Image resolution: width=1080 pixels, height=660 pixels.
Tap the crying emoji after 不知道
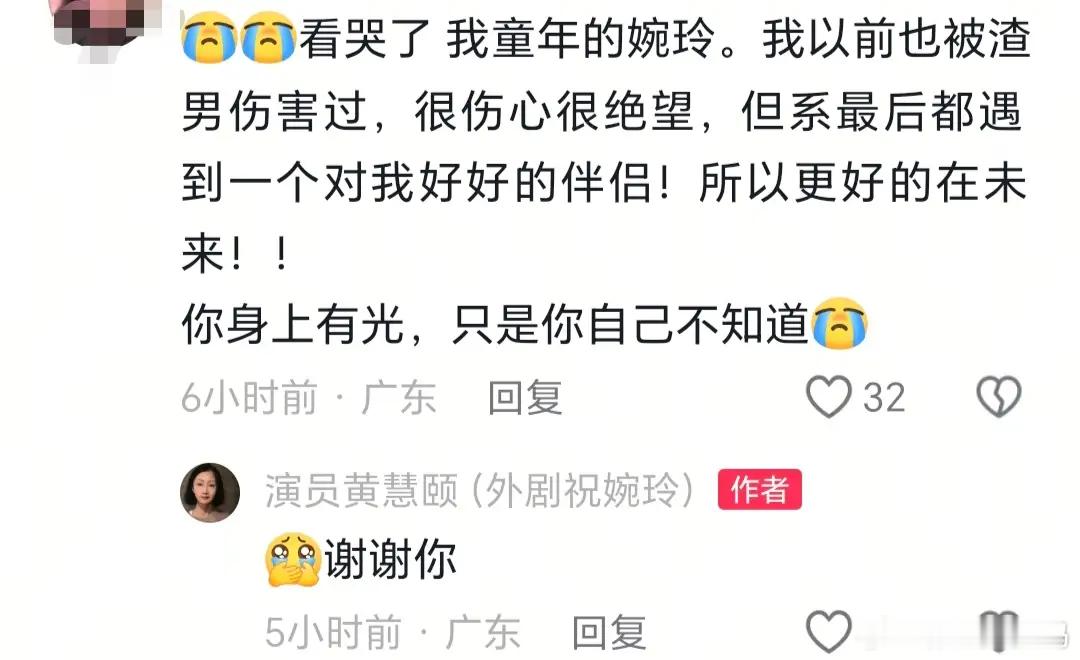840,324
